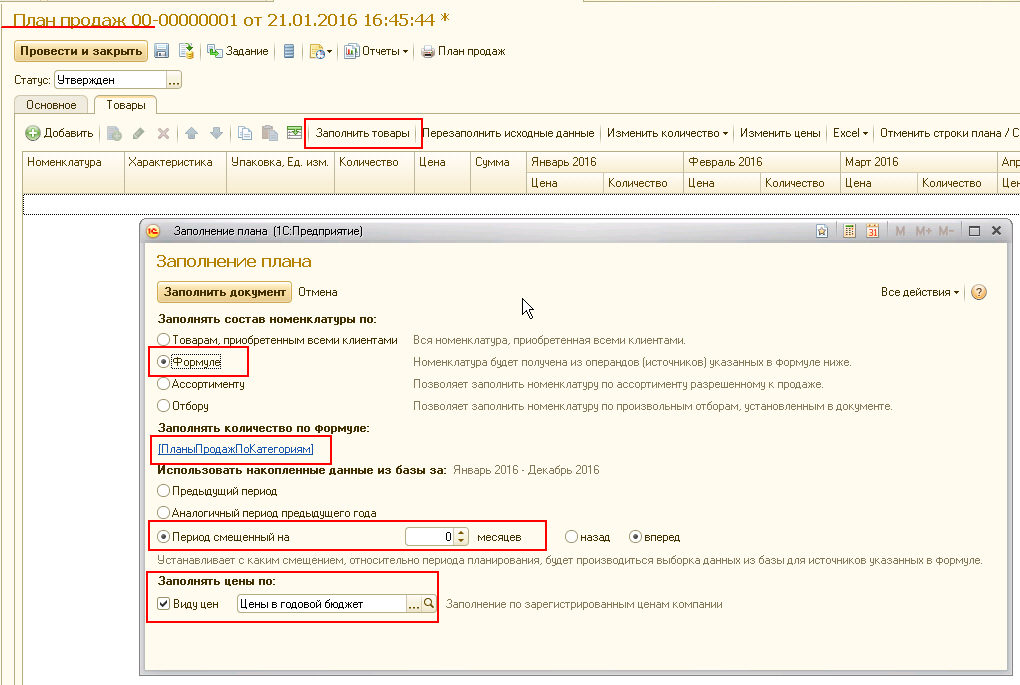Click the post document icon beside save
1020x685 pixels.
click(187, 51)
